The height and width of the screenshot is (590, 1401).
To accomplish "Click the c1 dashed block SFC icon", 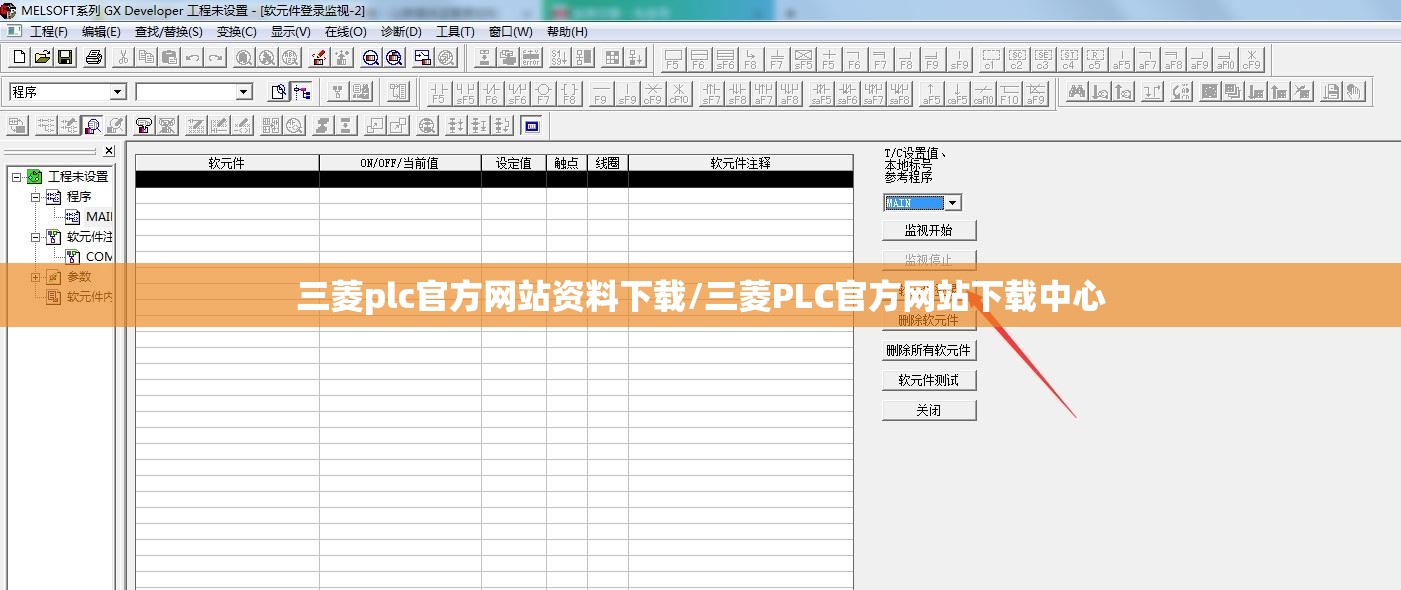I will [x=990, y=59].
